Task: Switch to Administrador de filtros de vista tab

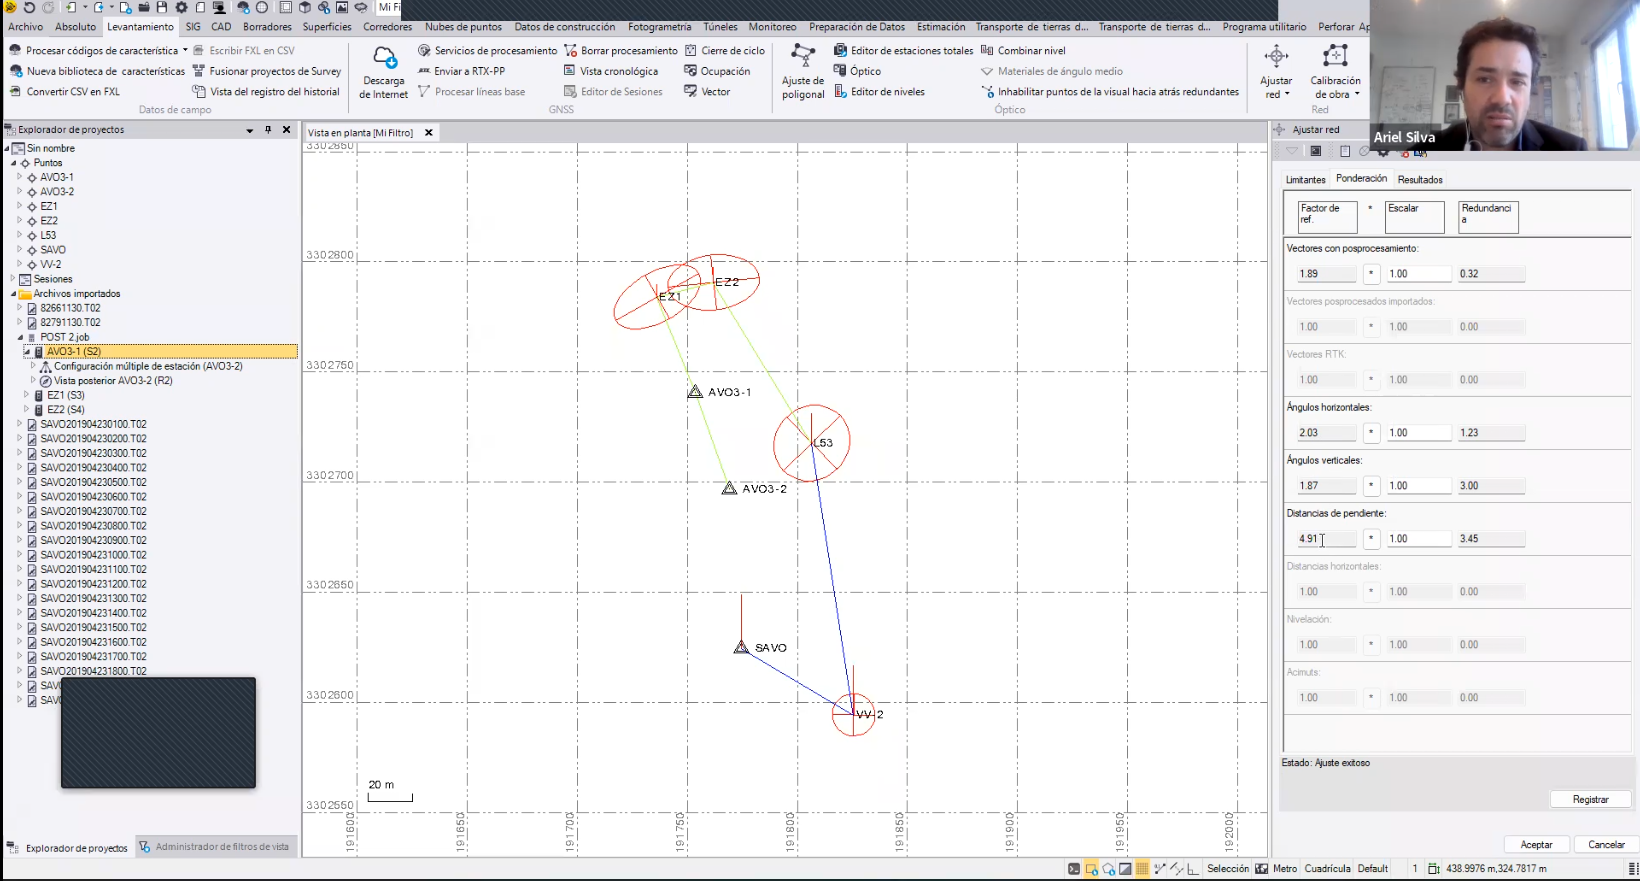Action: 214,847
